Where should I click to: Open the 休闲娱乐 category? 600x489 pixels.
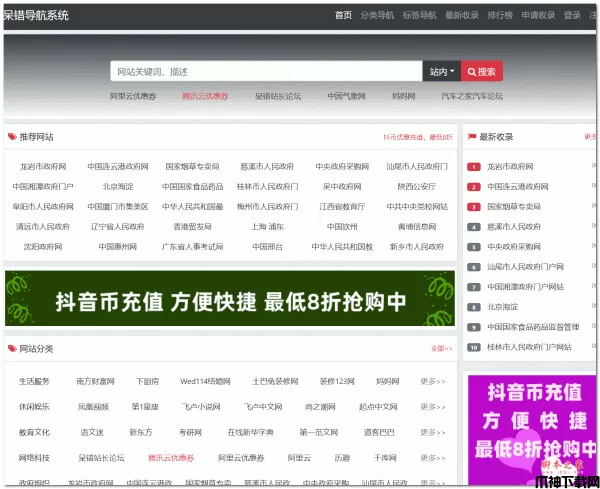[x=34, y=407]
